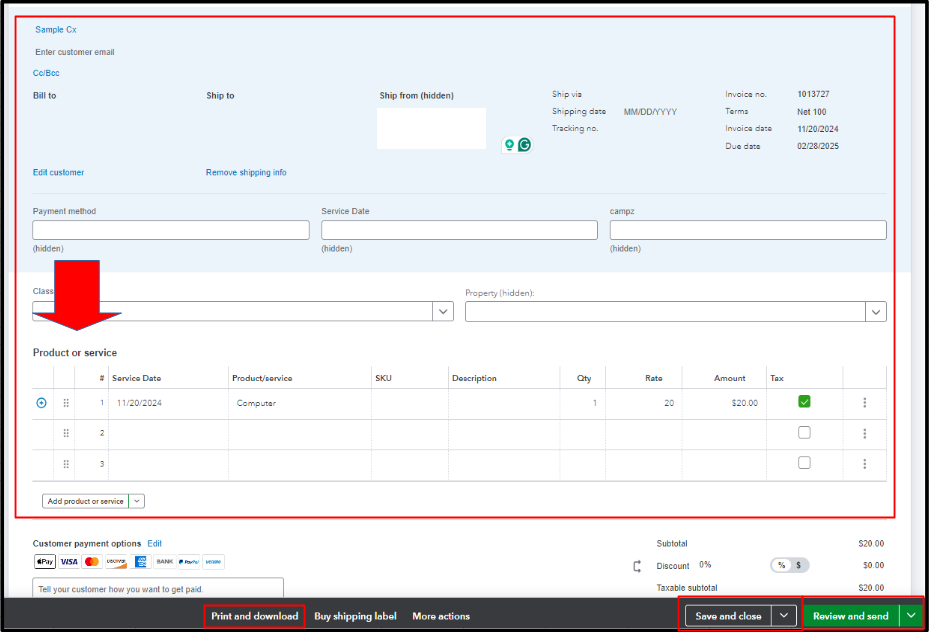Click the add-line plus icon on row 1
The image size is (929, 632).
(41, 402)
